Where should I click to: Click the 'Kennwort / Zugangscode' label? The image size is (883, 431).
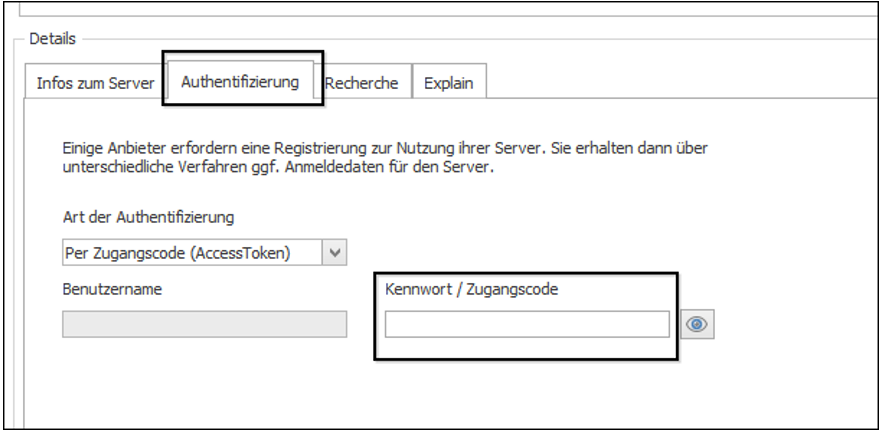tap(471, 290)
